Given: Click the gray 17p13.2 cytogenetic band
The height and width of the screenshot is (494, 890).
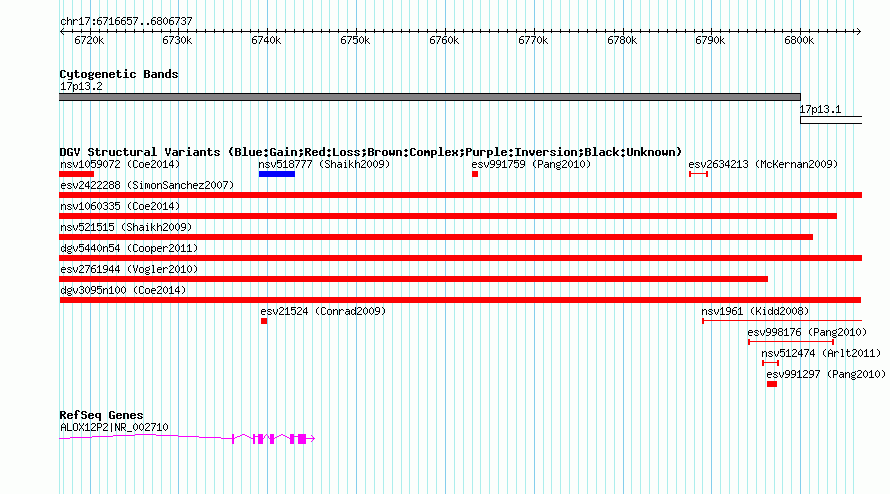Looking at the screenshot, I should (430, 97).
